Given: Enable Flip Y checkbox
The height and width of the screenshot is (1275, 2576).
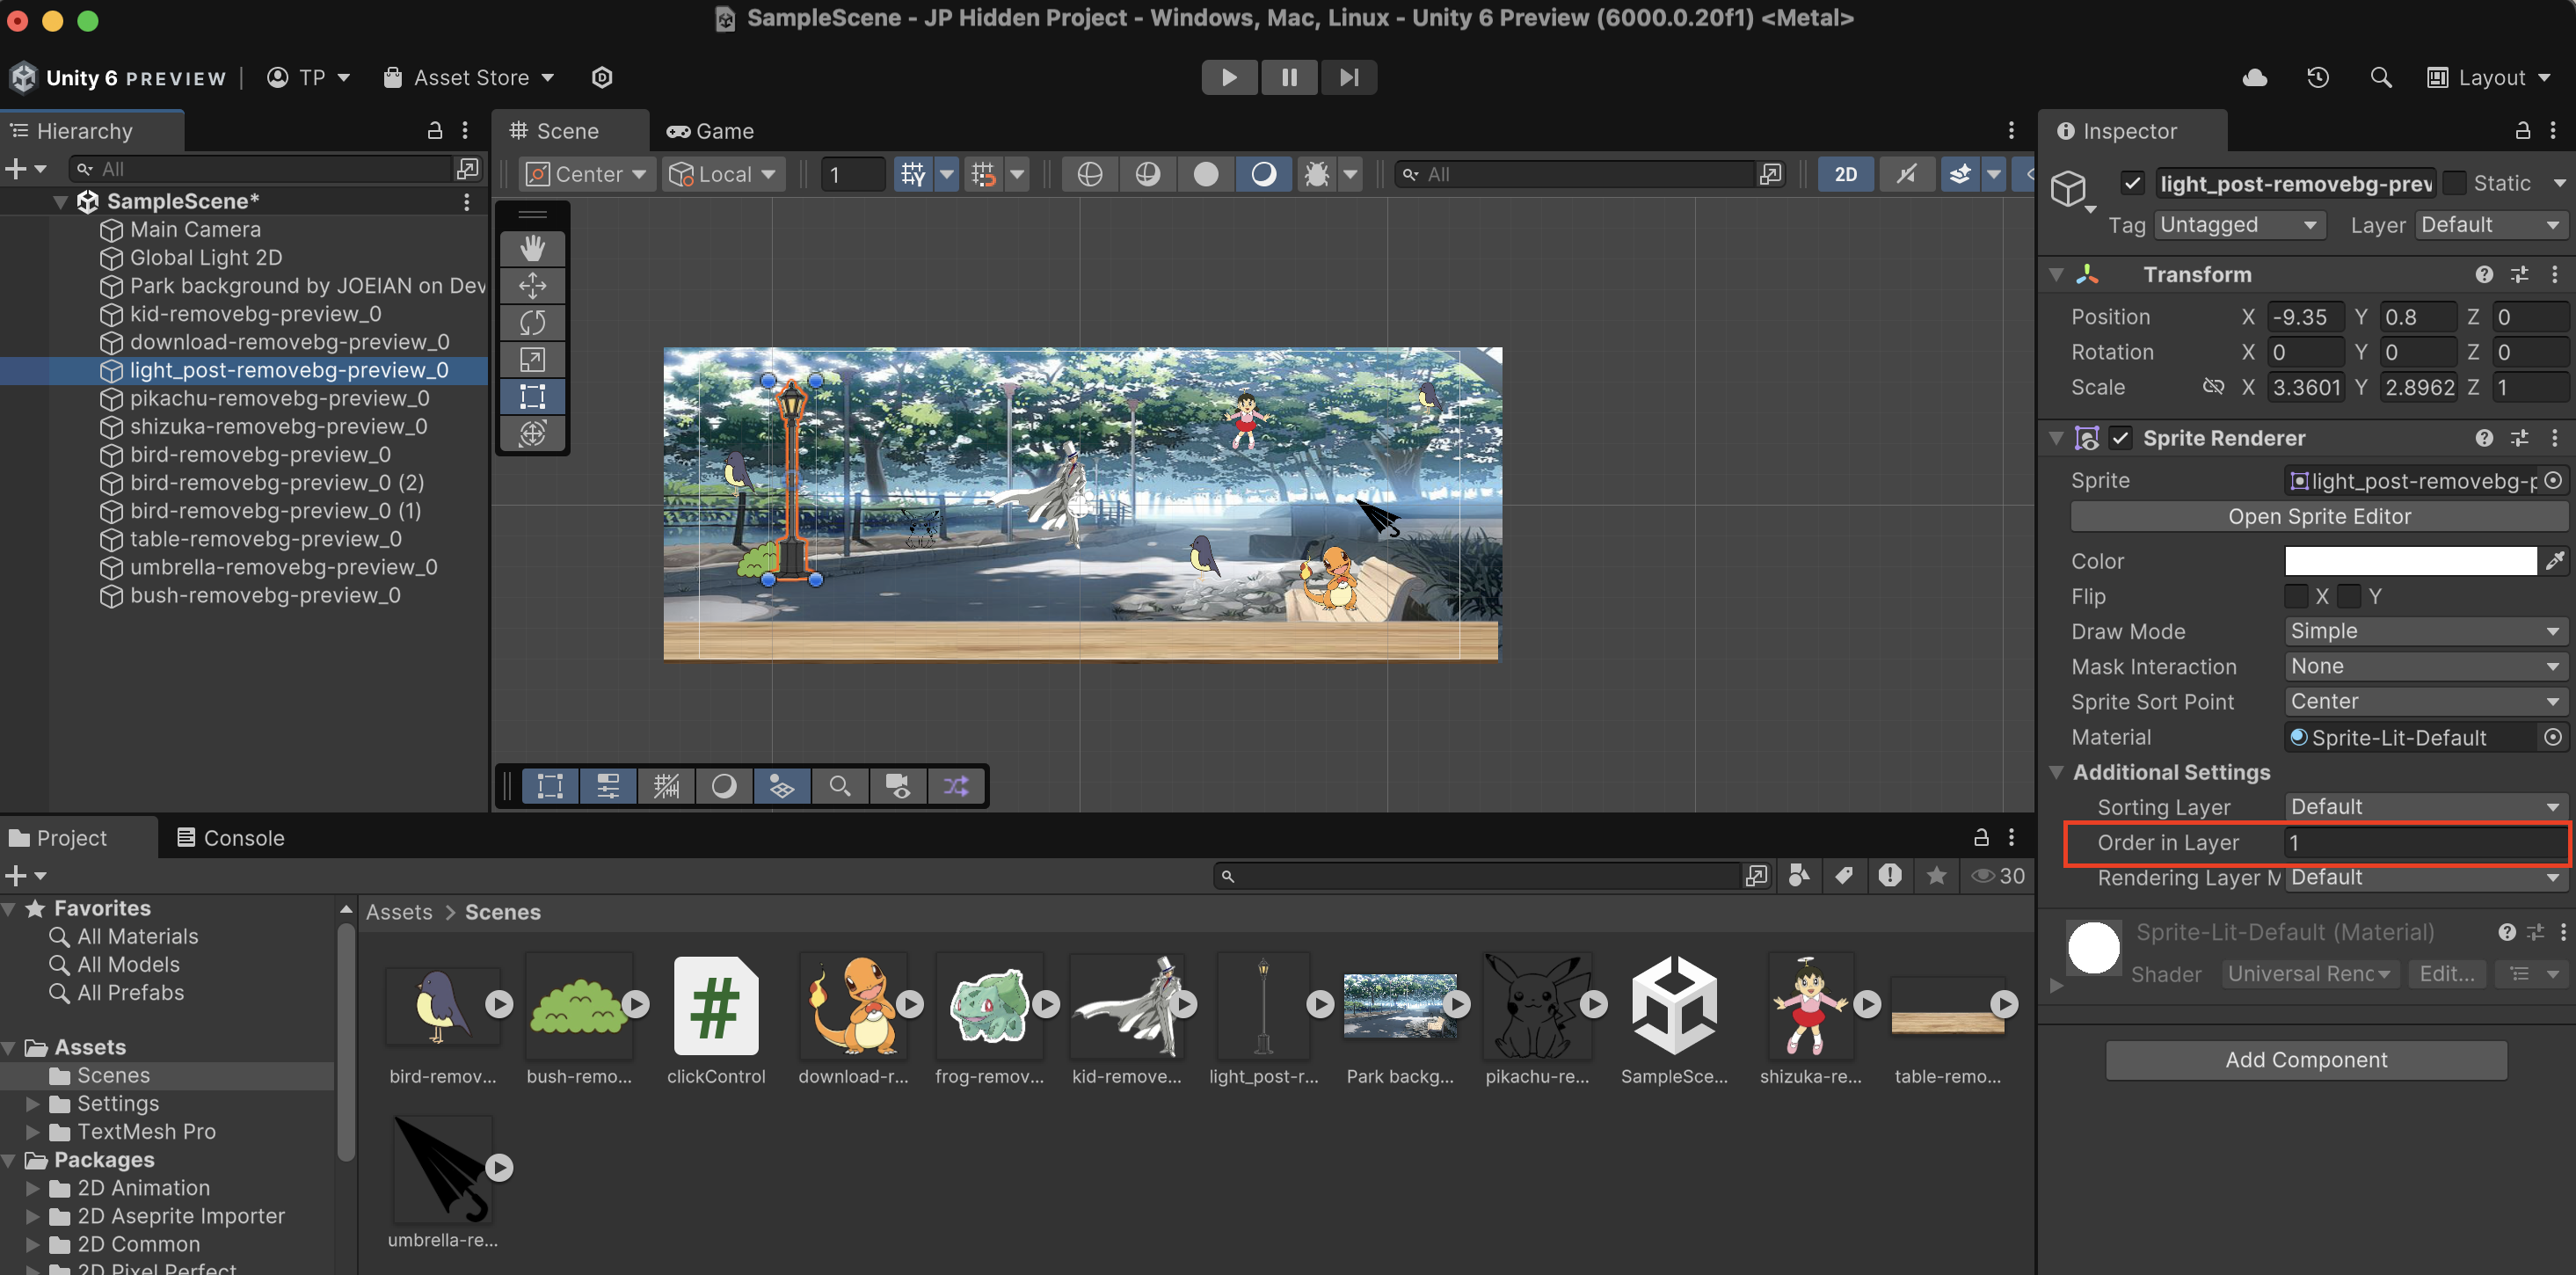Looking at the screenshot, I should tap(2349, 596).
